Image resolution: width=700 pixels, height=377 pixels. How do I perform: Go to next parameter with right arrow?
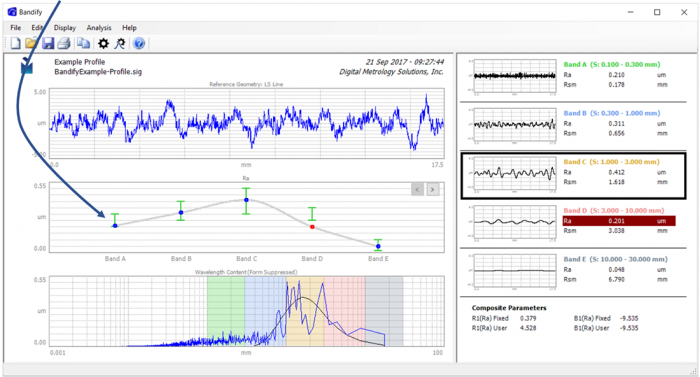(432, 189)
